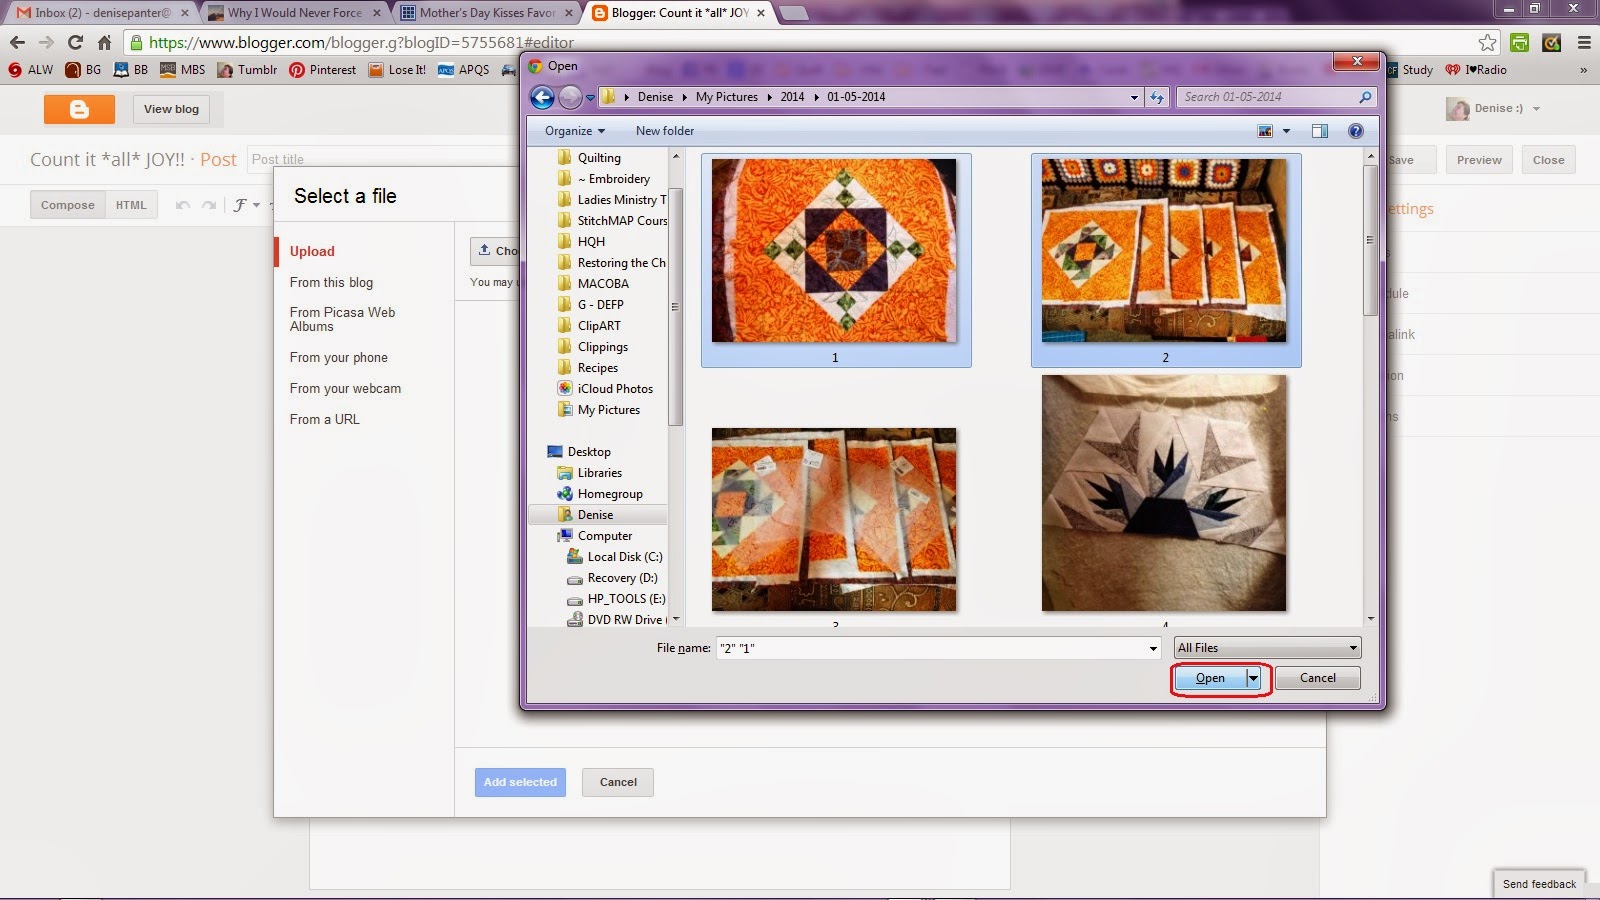The width and height of the screenshot is (1600, 900).
Task: Click the Open button
Action: tap(1210, 678)
